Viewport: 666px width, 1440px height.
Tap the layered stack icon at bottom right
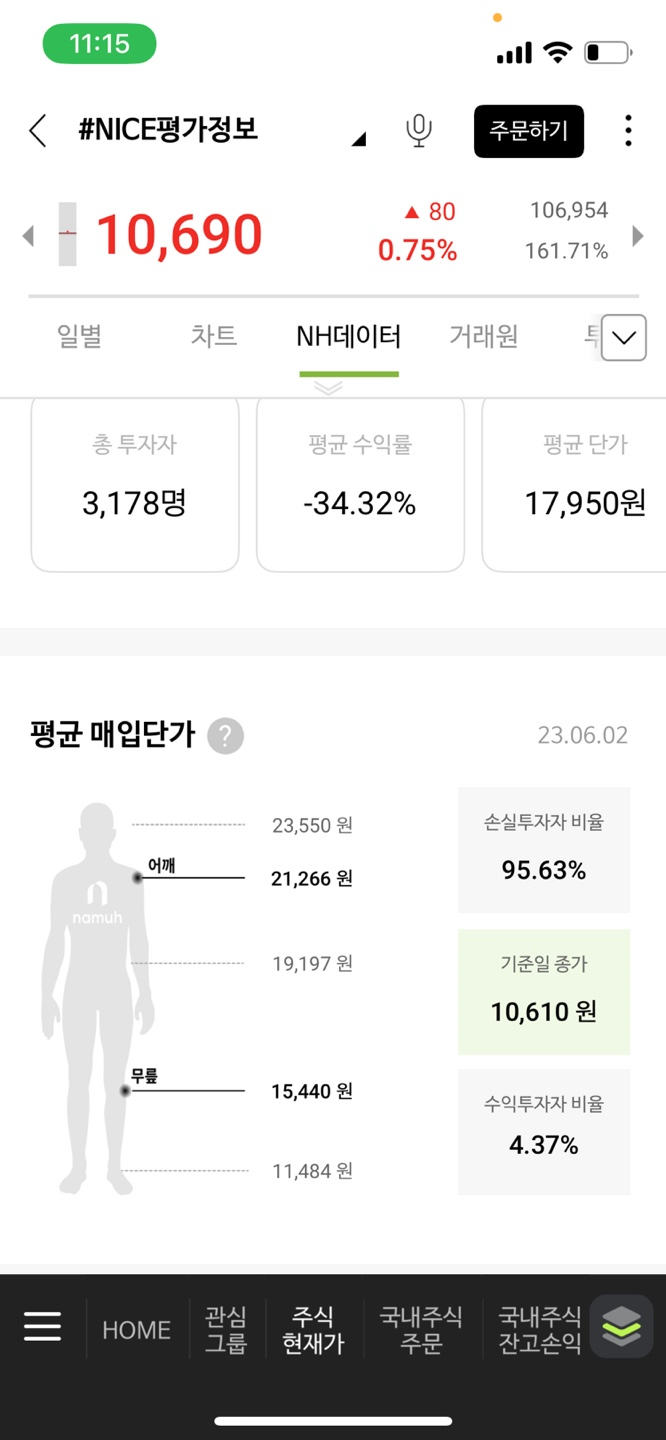click(621, 1327)
